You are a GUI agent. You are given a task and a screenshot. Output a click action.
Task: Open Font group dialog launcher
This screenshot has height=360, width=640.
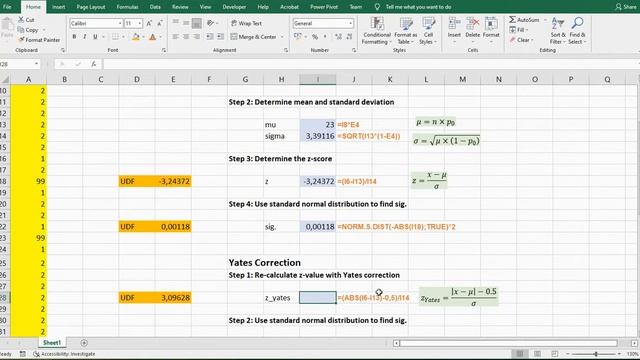164,50
